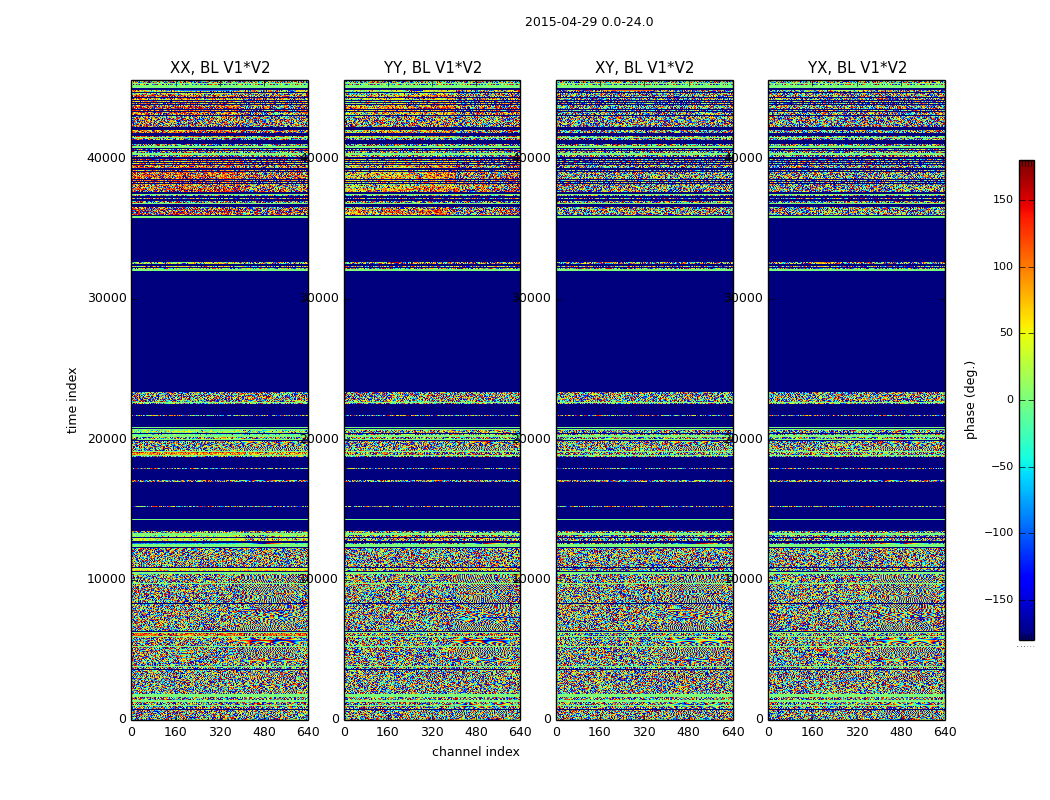
Task: Click colorbar tick label 100
Action: [x=1002, y=266]
